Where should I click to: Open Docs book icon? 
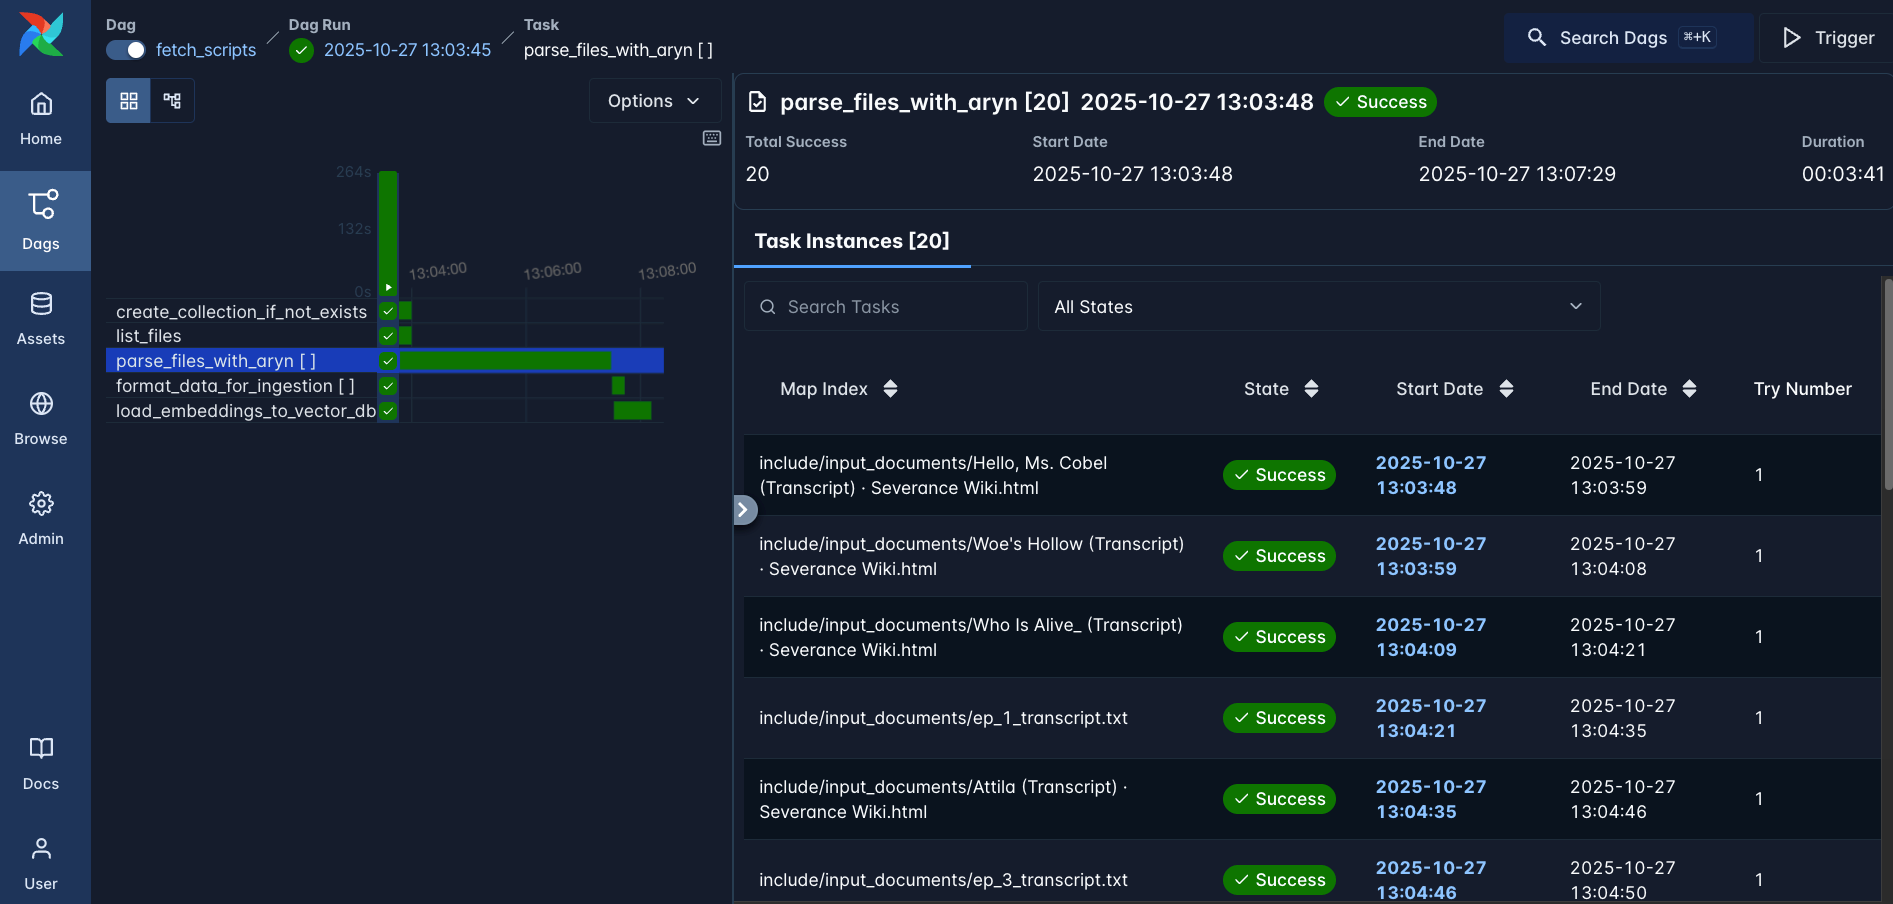point(40,763)
